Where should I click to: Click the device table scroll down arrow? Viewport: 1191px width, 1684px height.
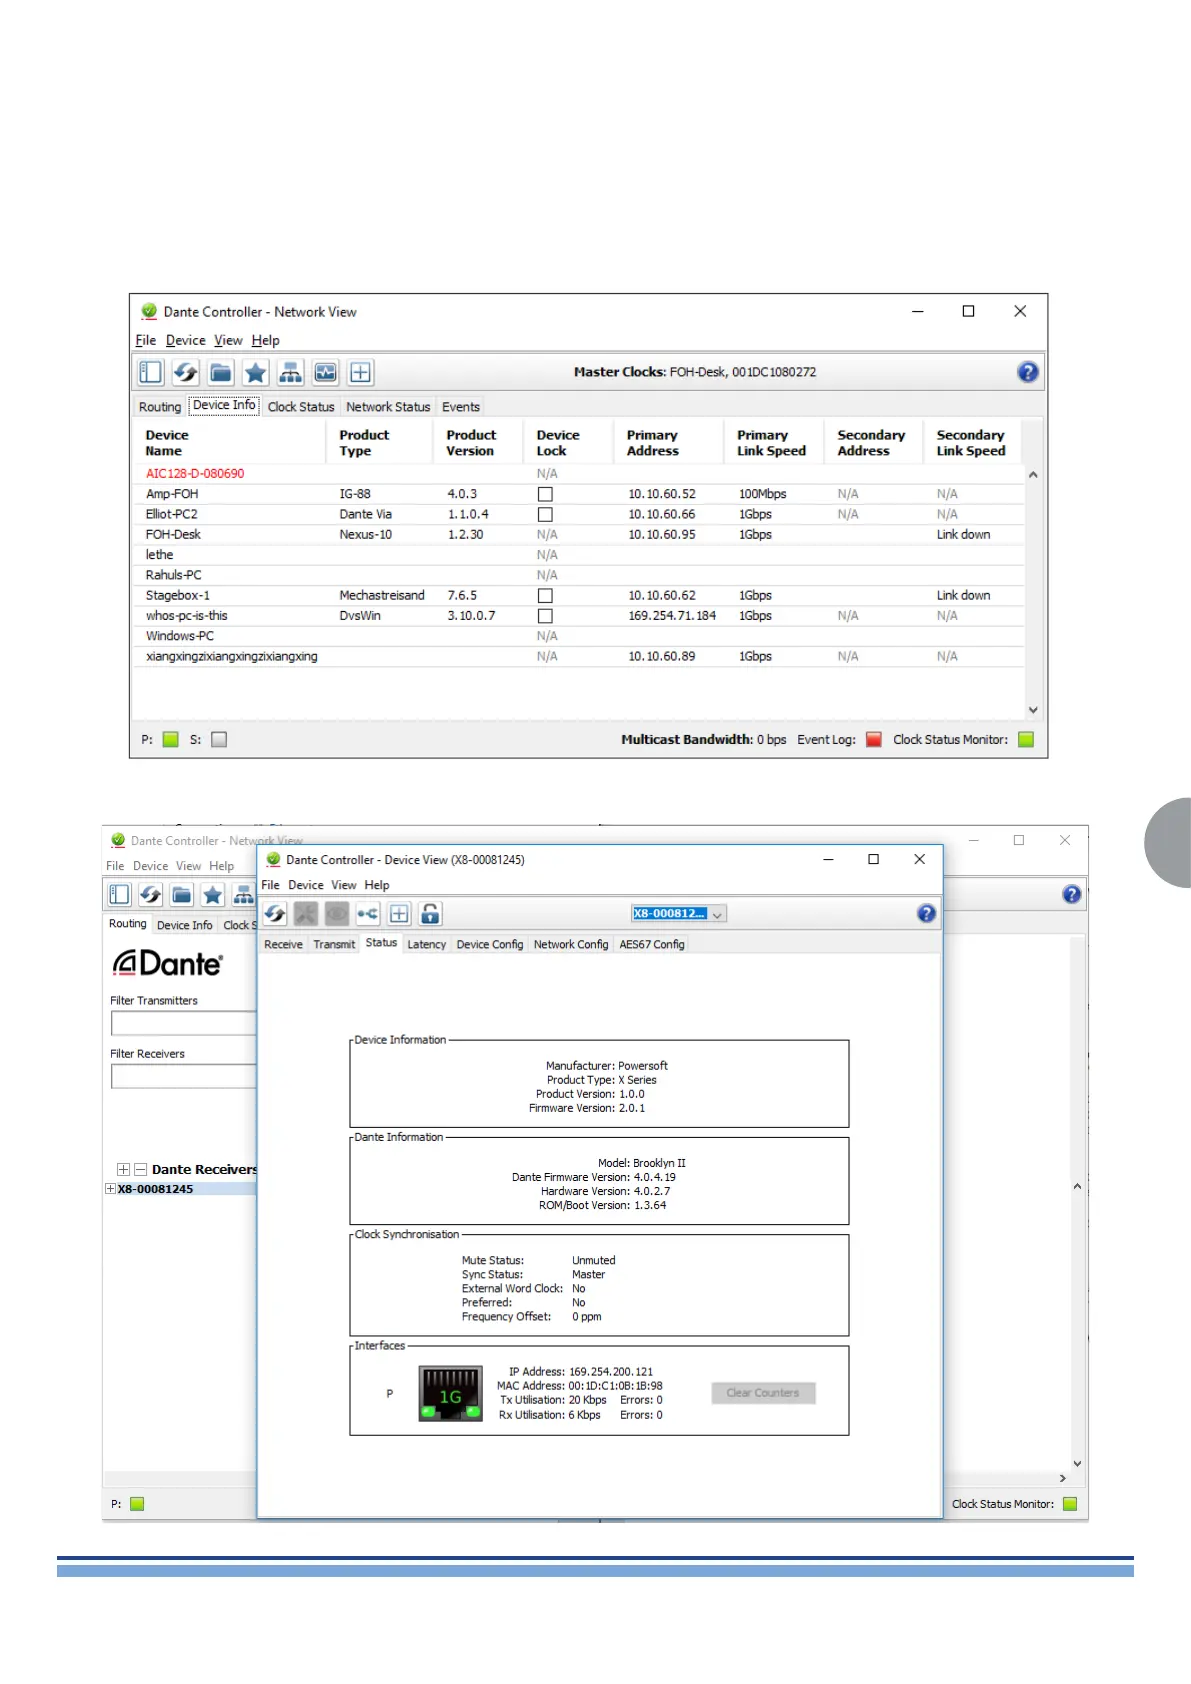click(x=1033, y=710)
